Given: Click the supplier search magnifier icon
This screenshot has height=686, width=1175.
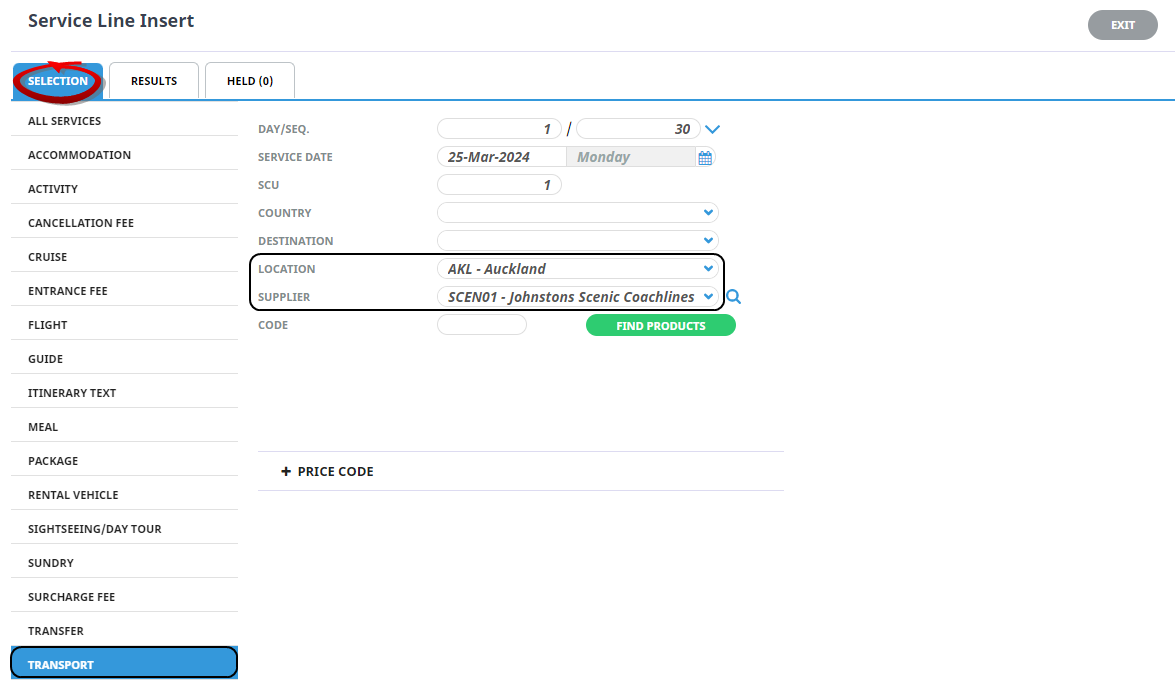Looking at the screenshot, I should click(x=734, y=297).
